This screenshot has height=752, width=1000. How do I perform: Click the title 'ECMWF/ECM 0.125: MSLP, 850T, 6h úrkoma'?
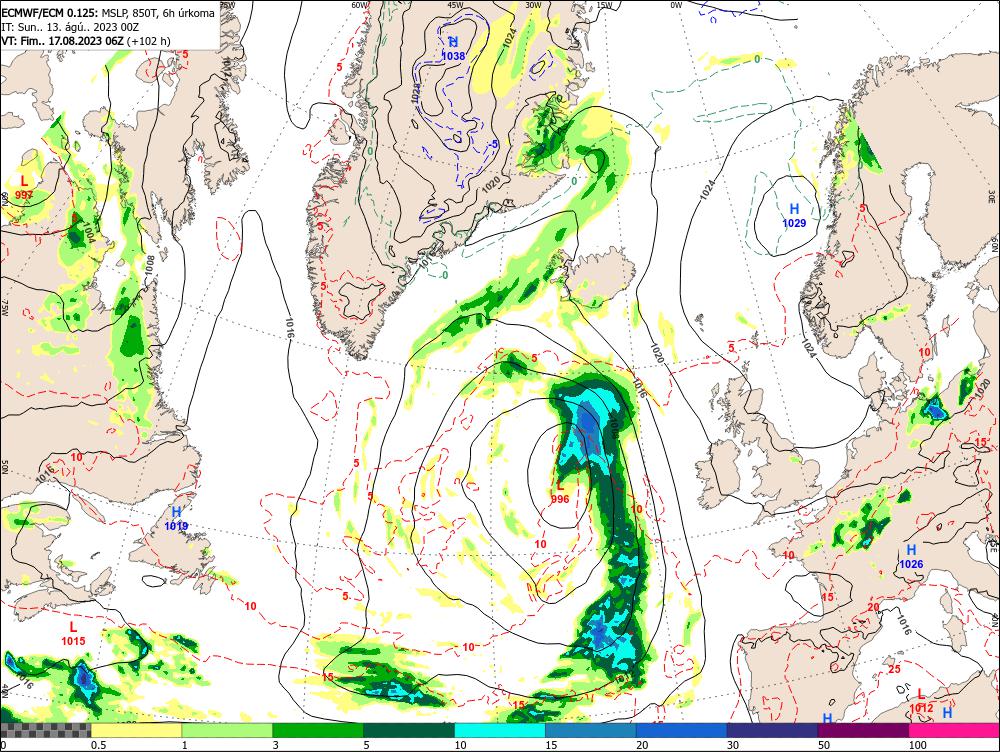point(108,13)
